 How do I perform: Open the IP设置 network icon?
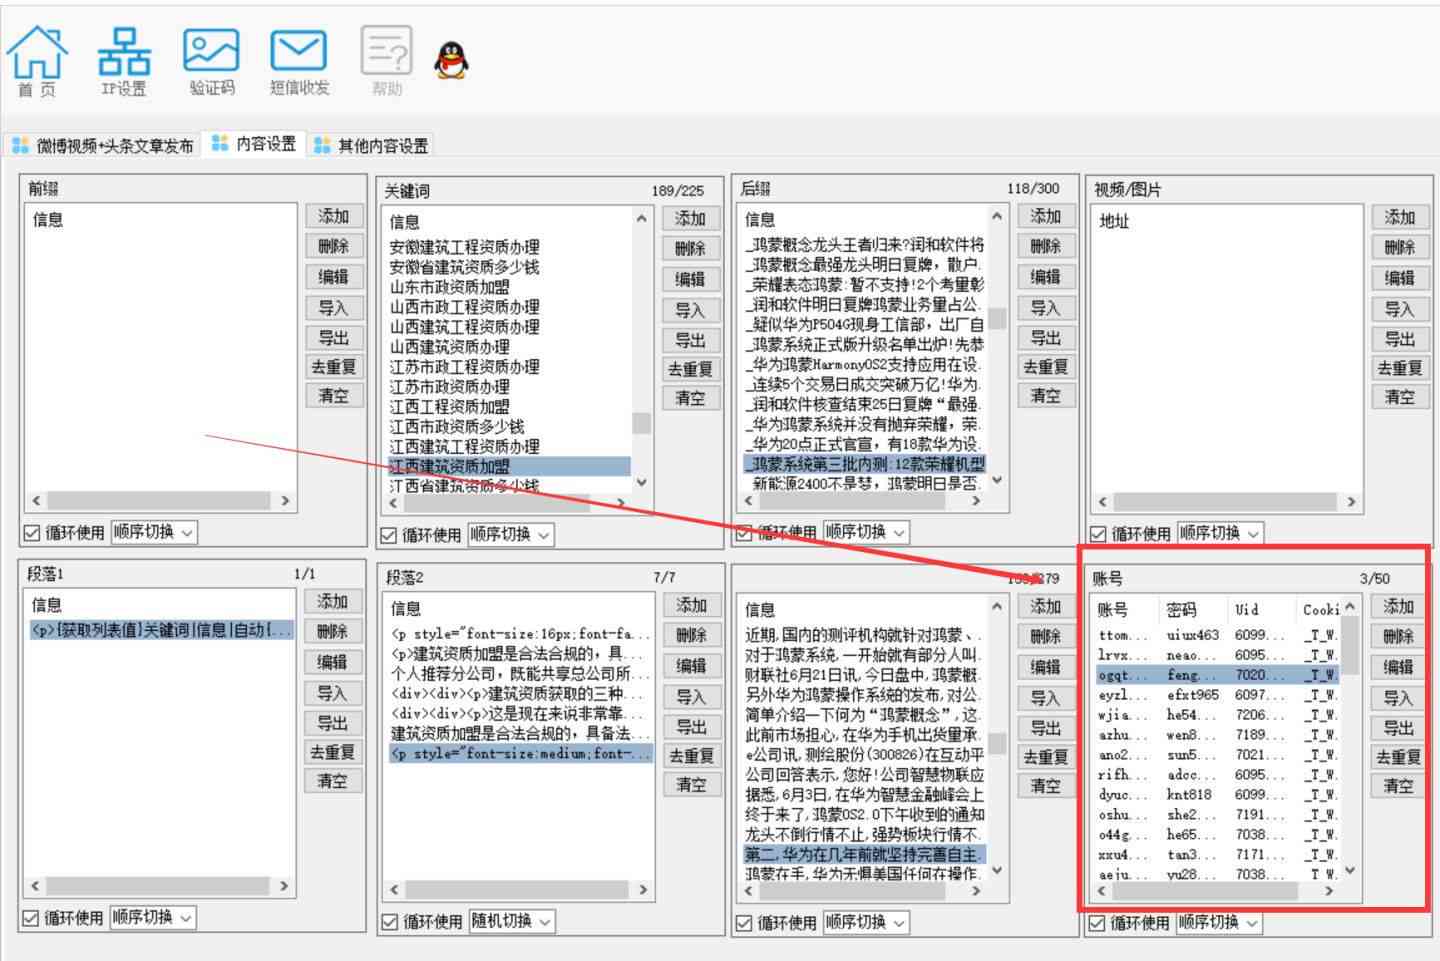click(x=124, y=61)
